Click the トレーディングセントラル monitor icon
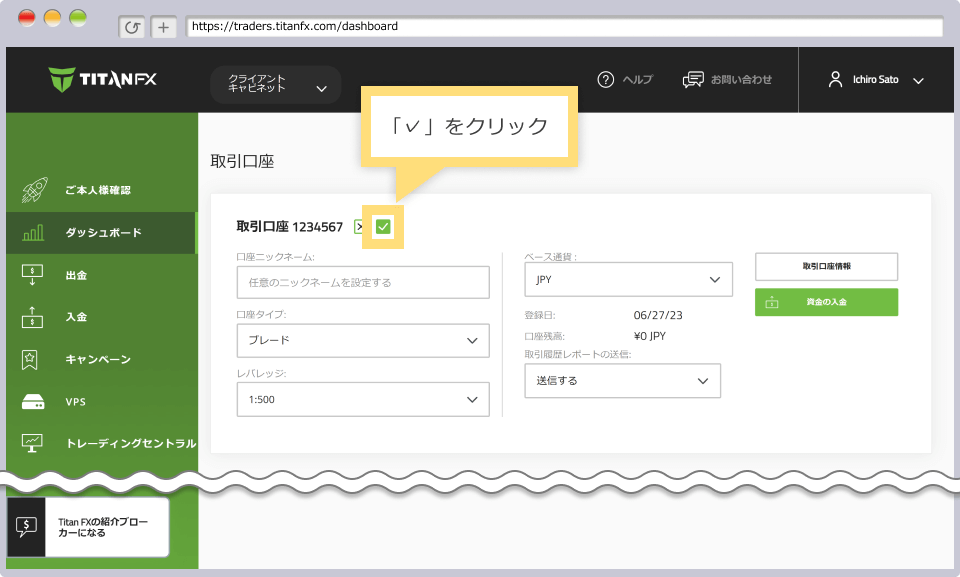The image size is (960, 577). coord(32,443)
